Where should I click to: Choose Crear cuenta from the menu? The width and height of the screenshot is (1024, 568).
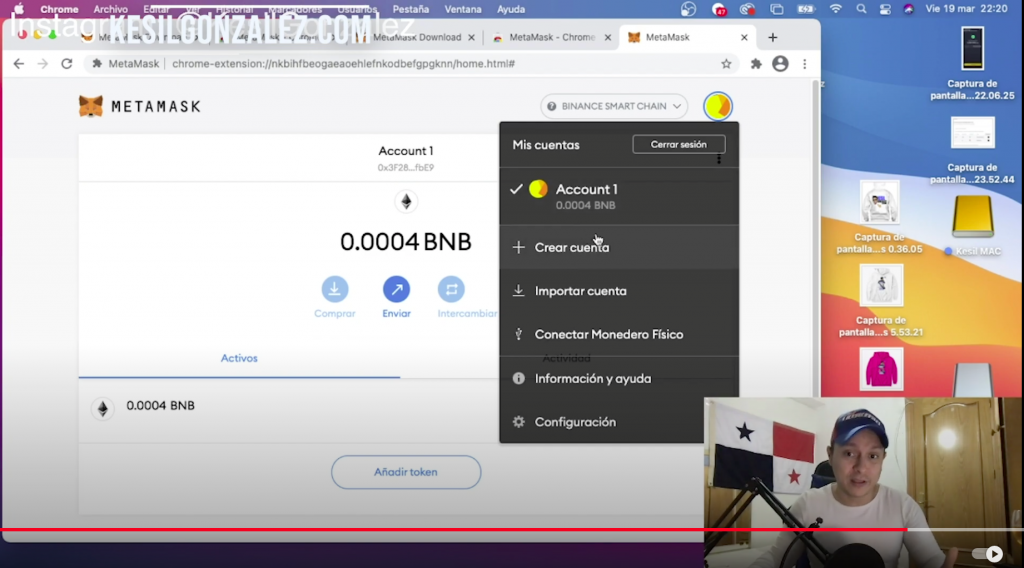pyautogui.click(x=571, y=247)
